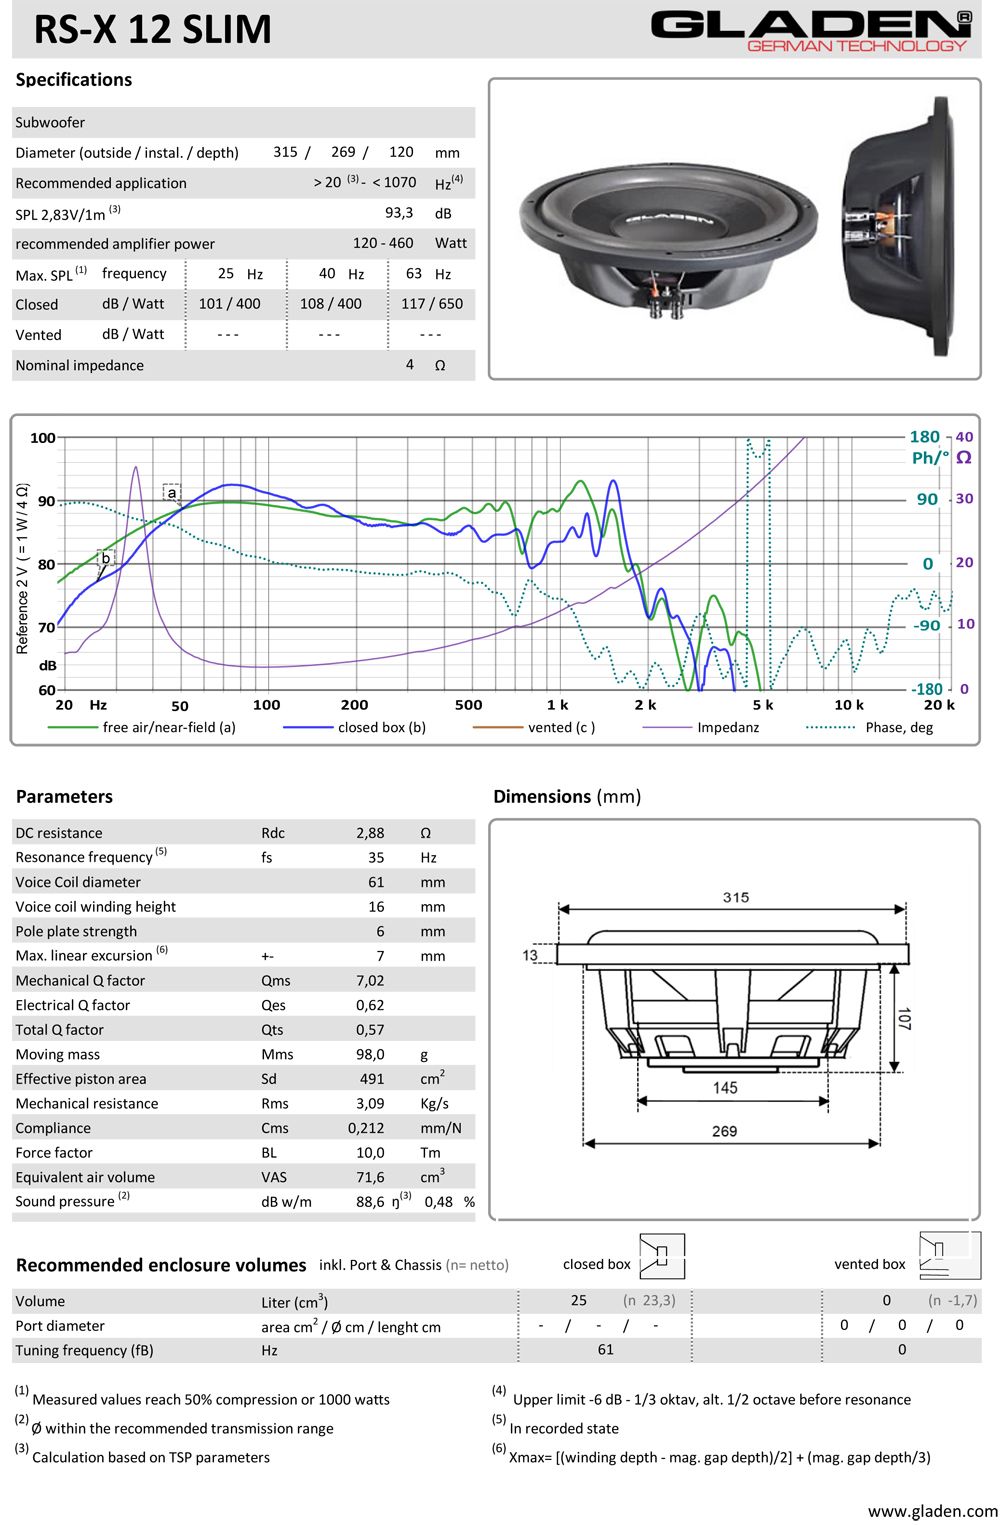
Task: Click the orange vented legend line
Action: 497,727
